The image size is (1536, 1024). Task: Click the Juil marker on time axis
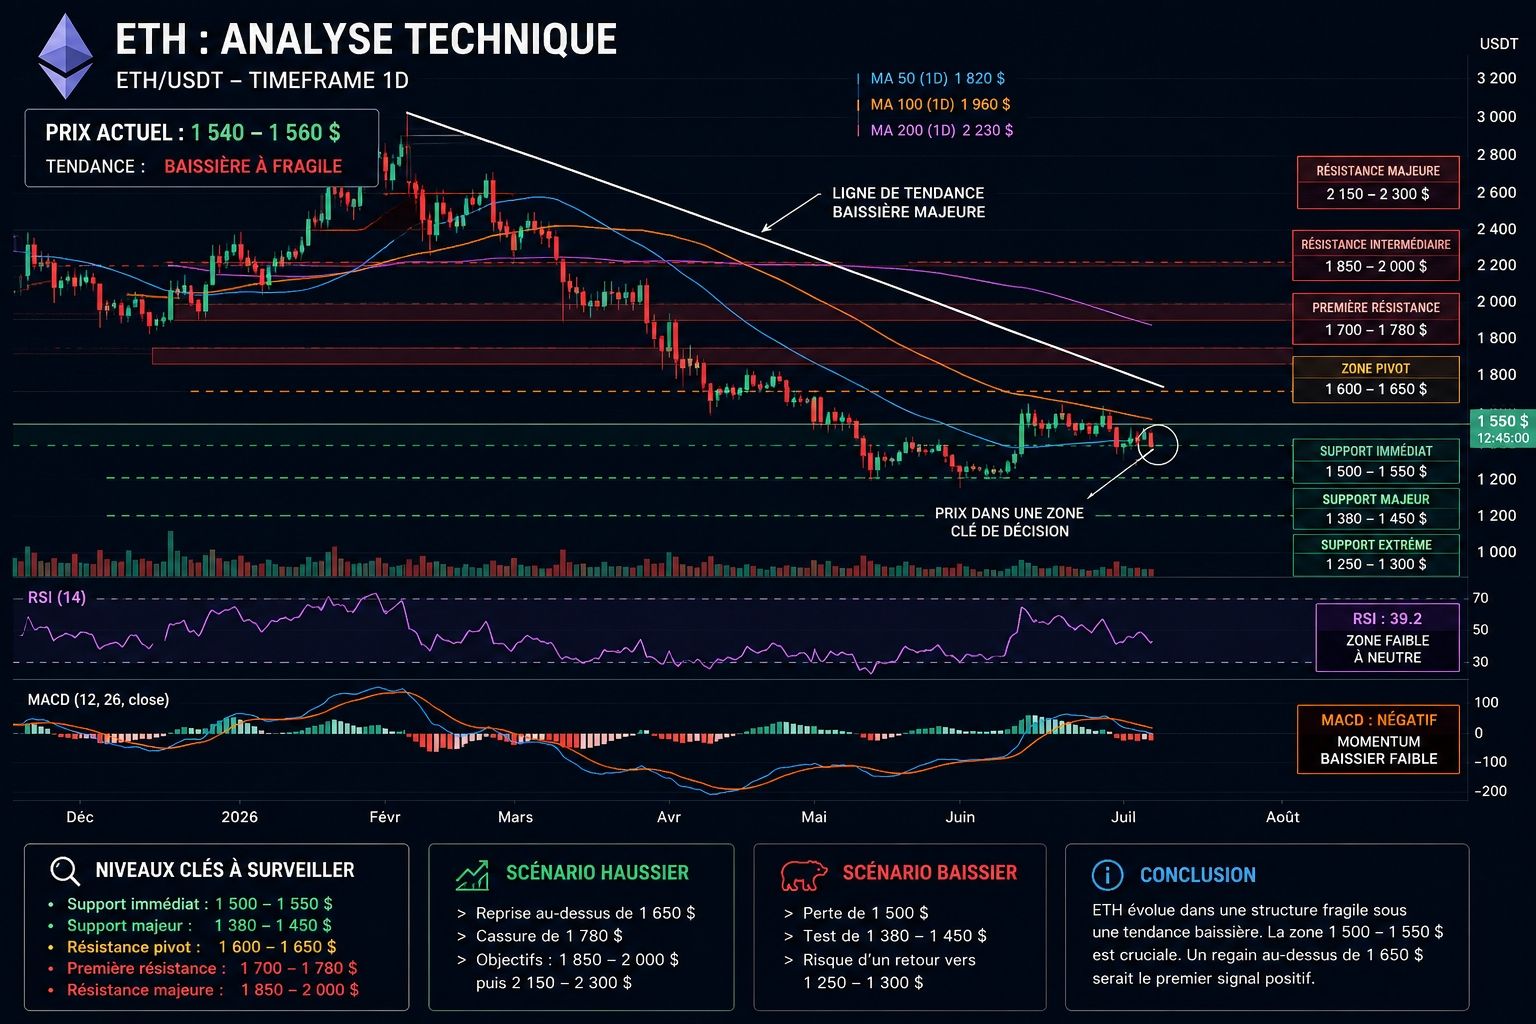coord(1123,817)
